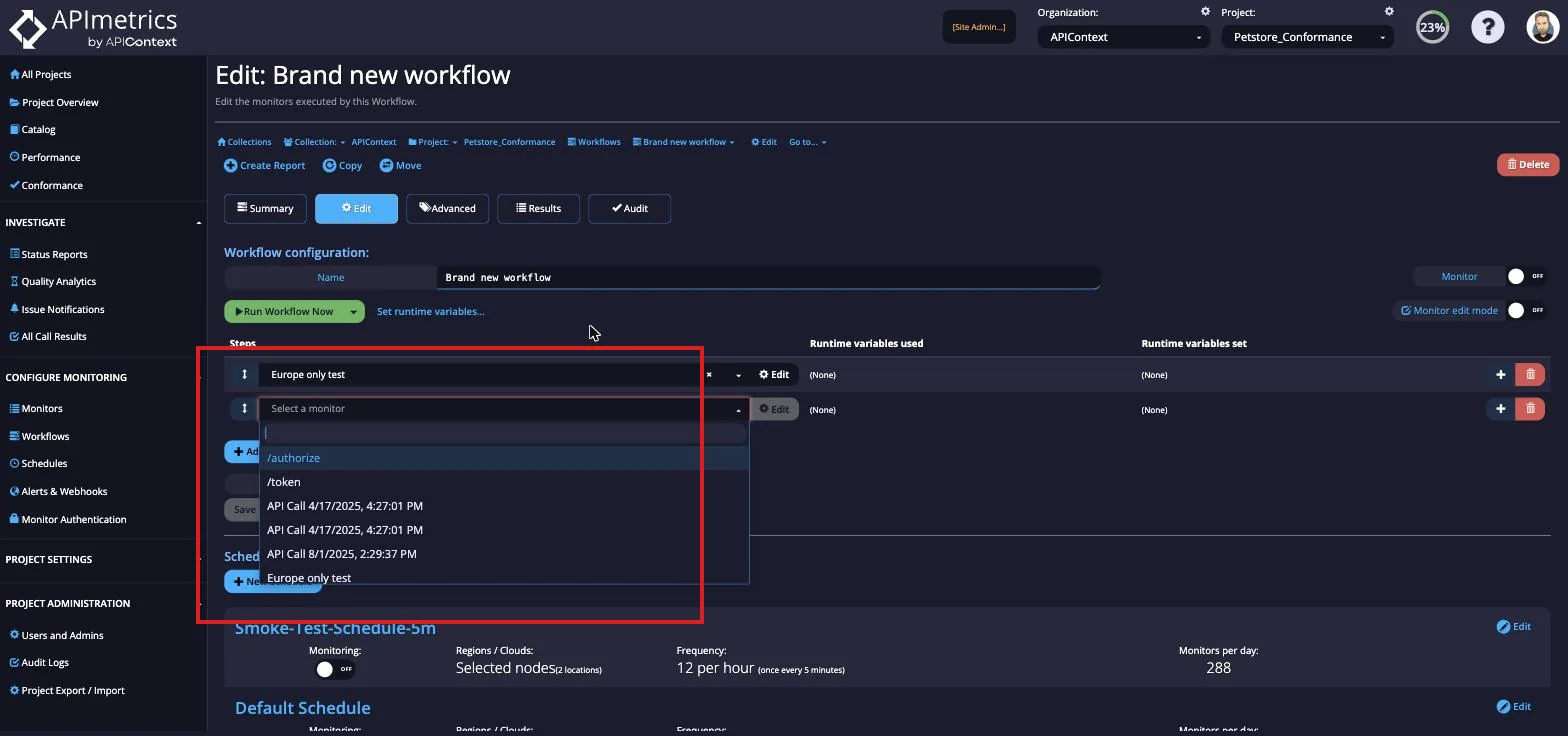
Task: Open Issue Notifications in sidebar
Action: pyautogui.click(x=56, y=309)
